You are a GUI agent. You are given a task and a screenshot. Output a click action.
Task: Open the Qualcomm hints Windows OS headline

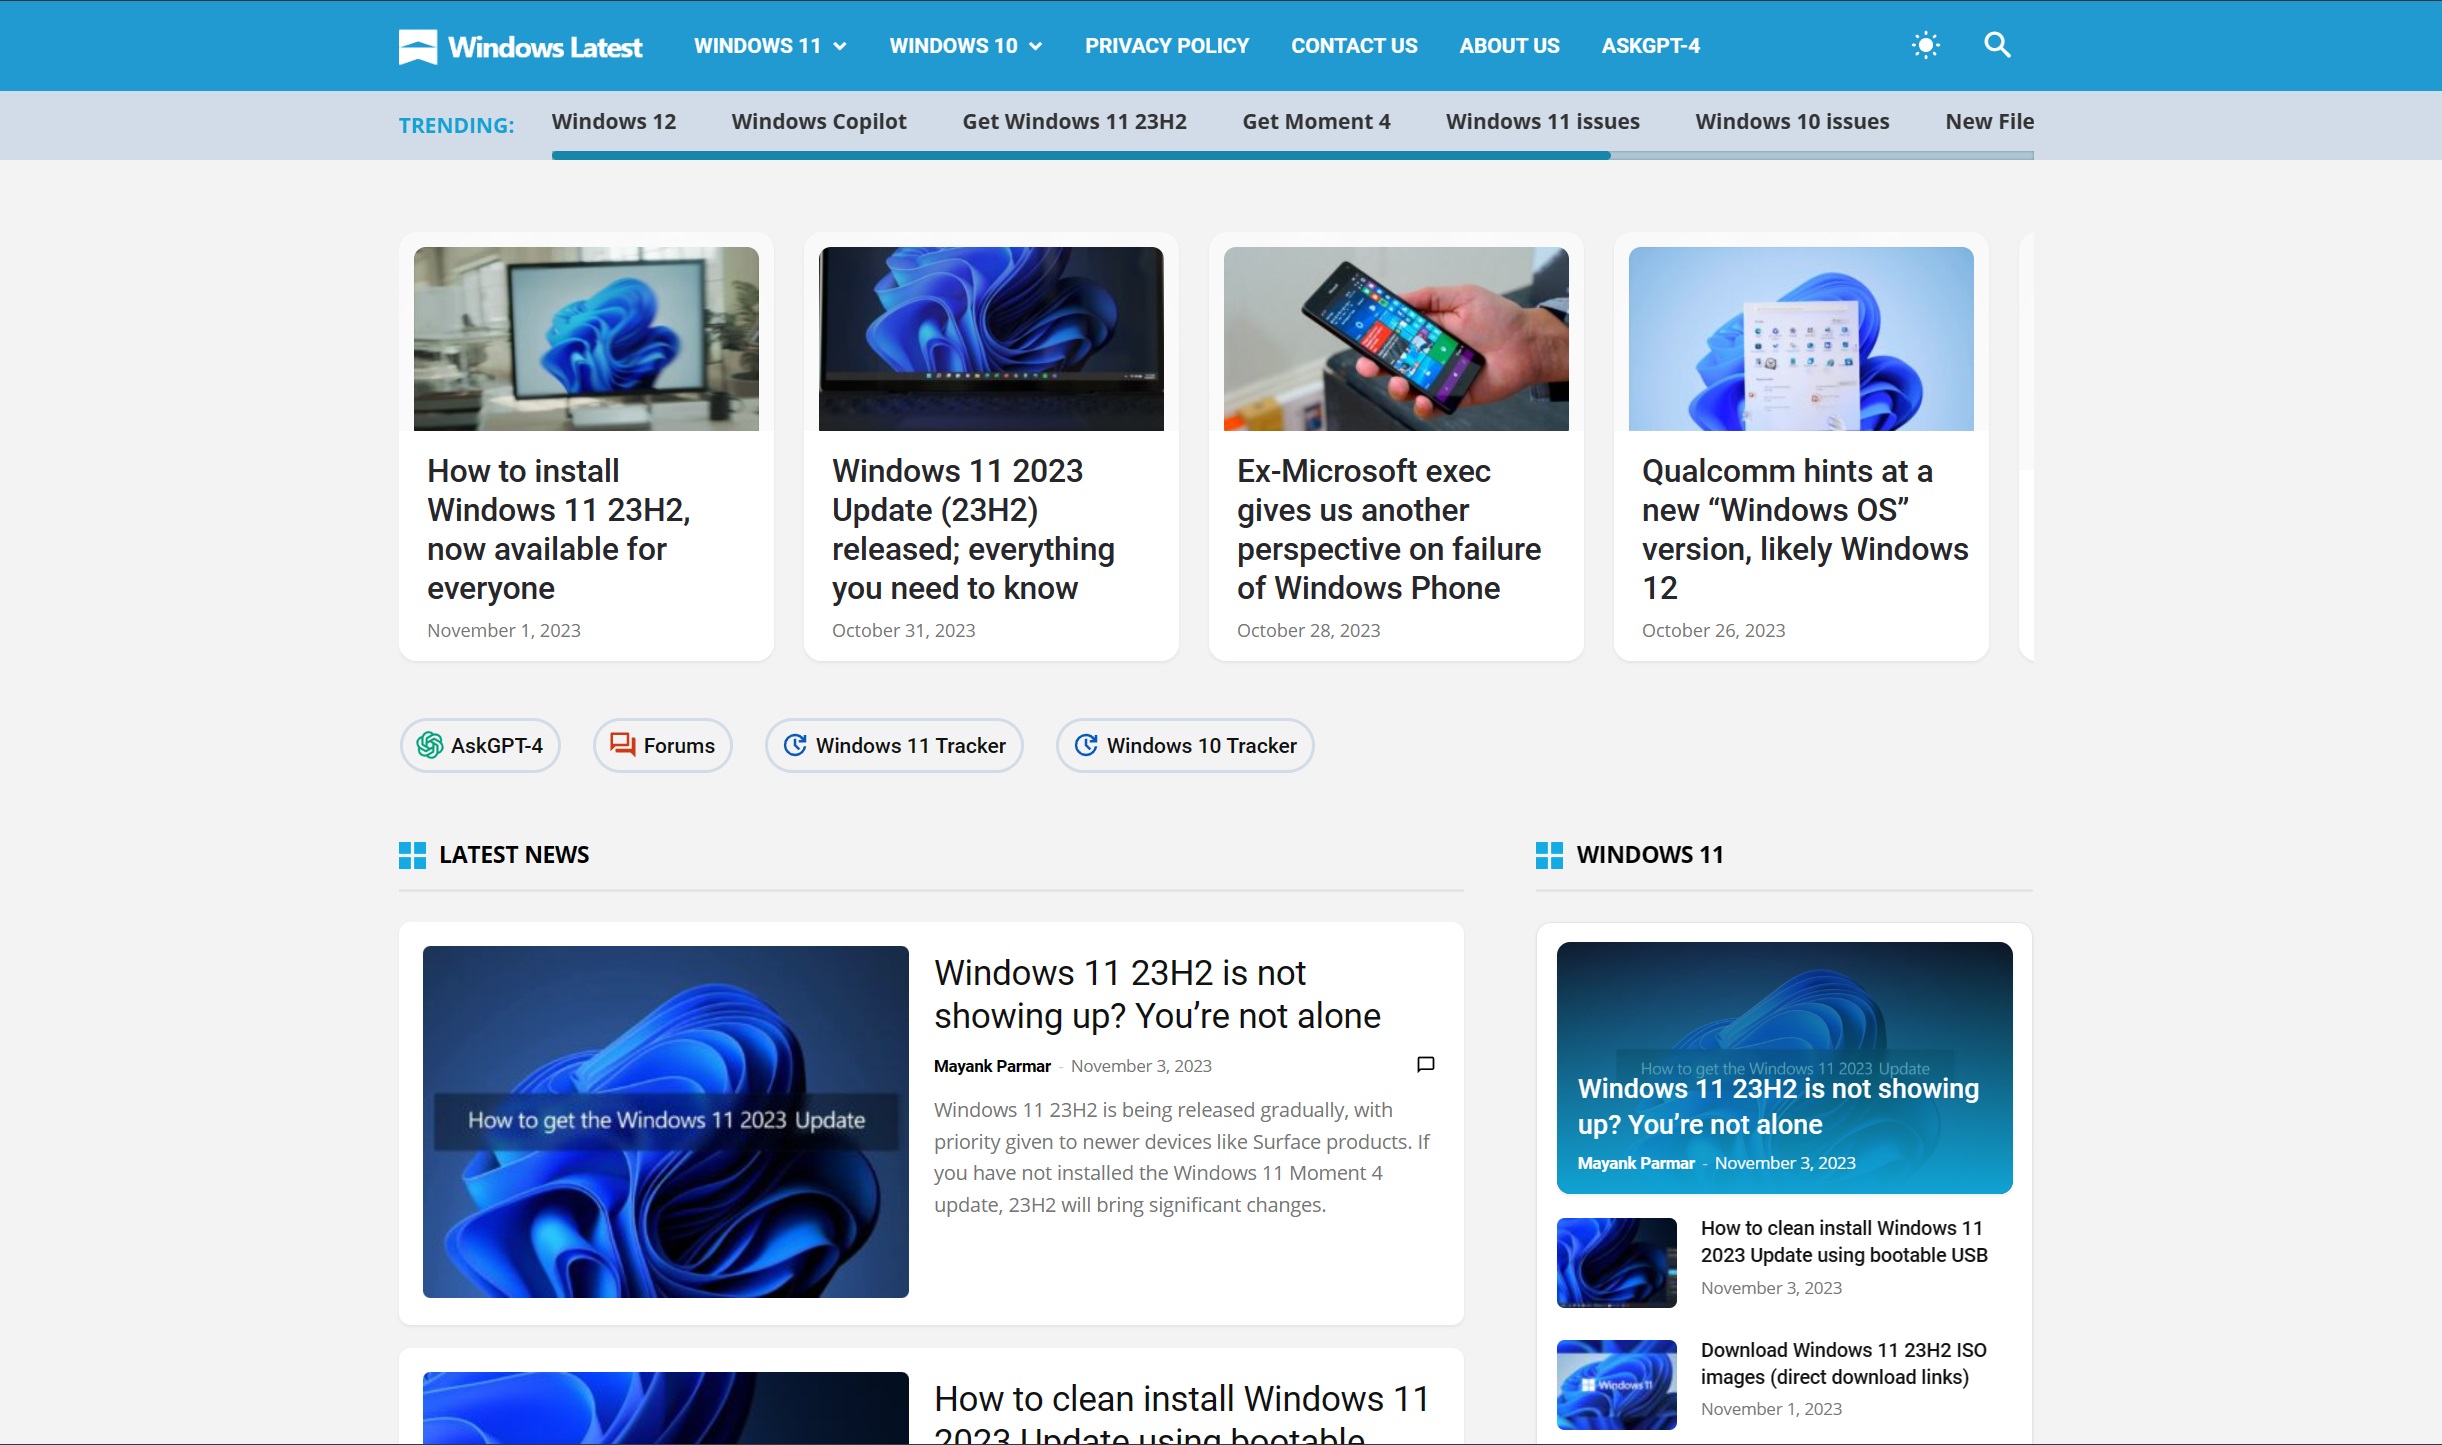(x=1805, y=529)
